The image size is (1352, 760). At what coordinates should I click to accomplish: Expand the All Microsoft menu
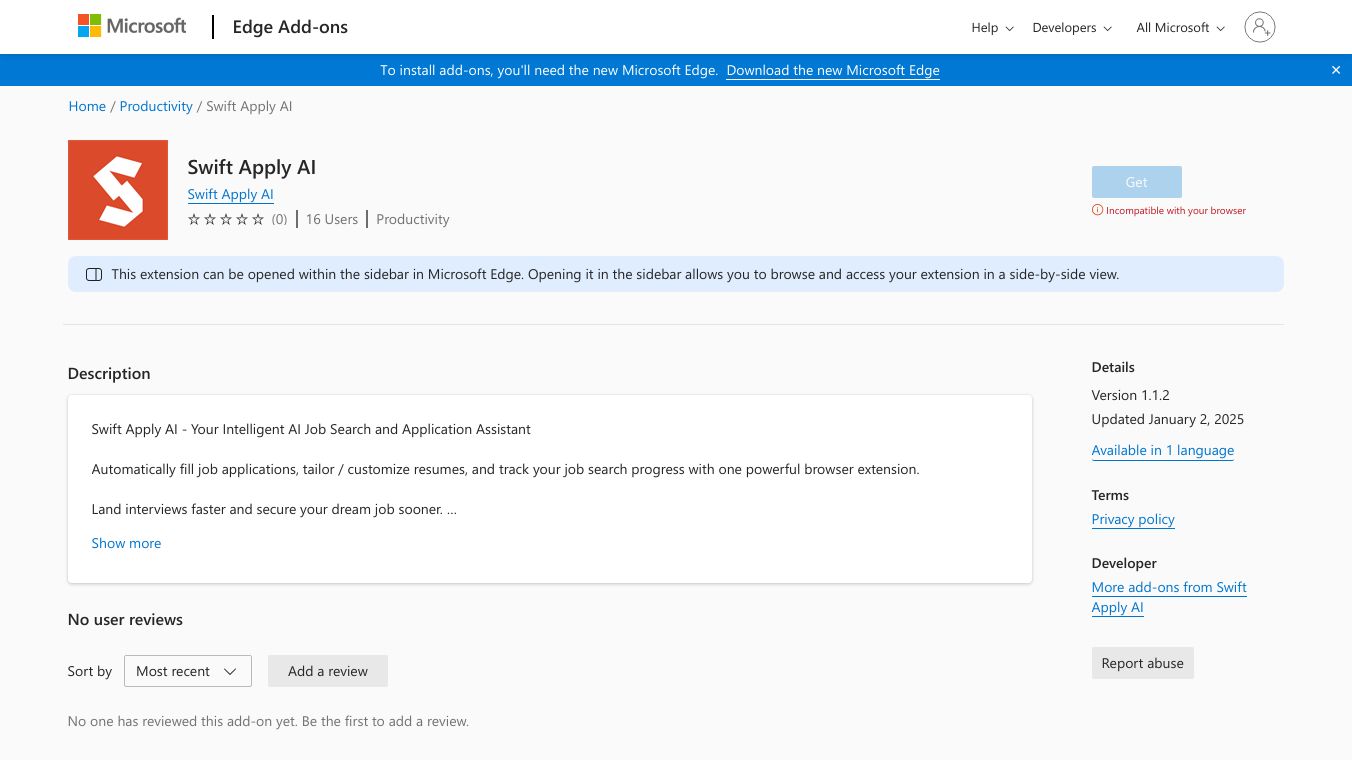pos(1180,28)
